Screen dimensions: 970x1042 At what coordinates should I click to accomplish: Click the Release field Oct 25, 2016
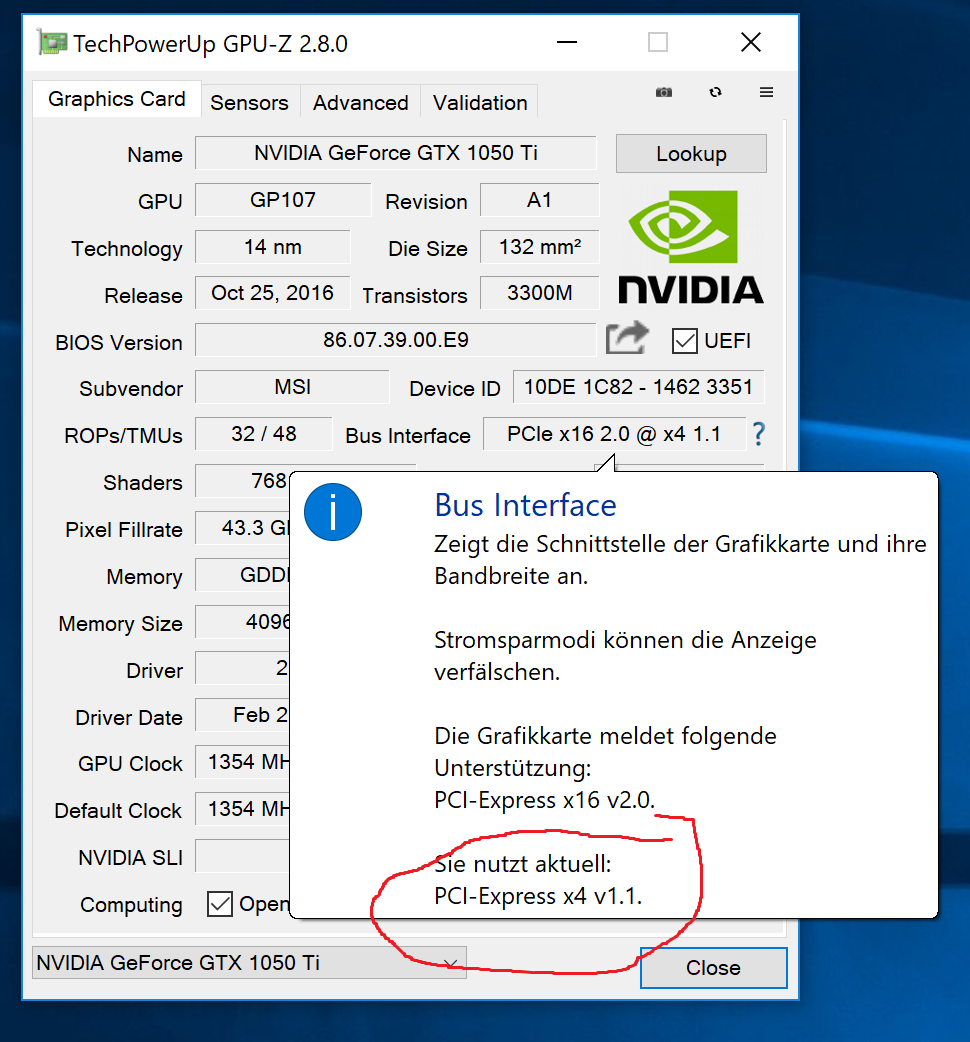pos(272,293)
